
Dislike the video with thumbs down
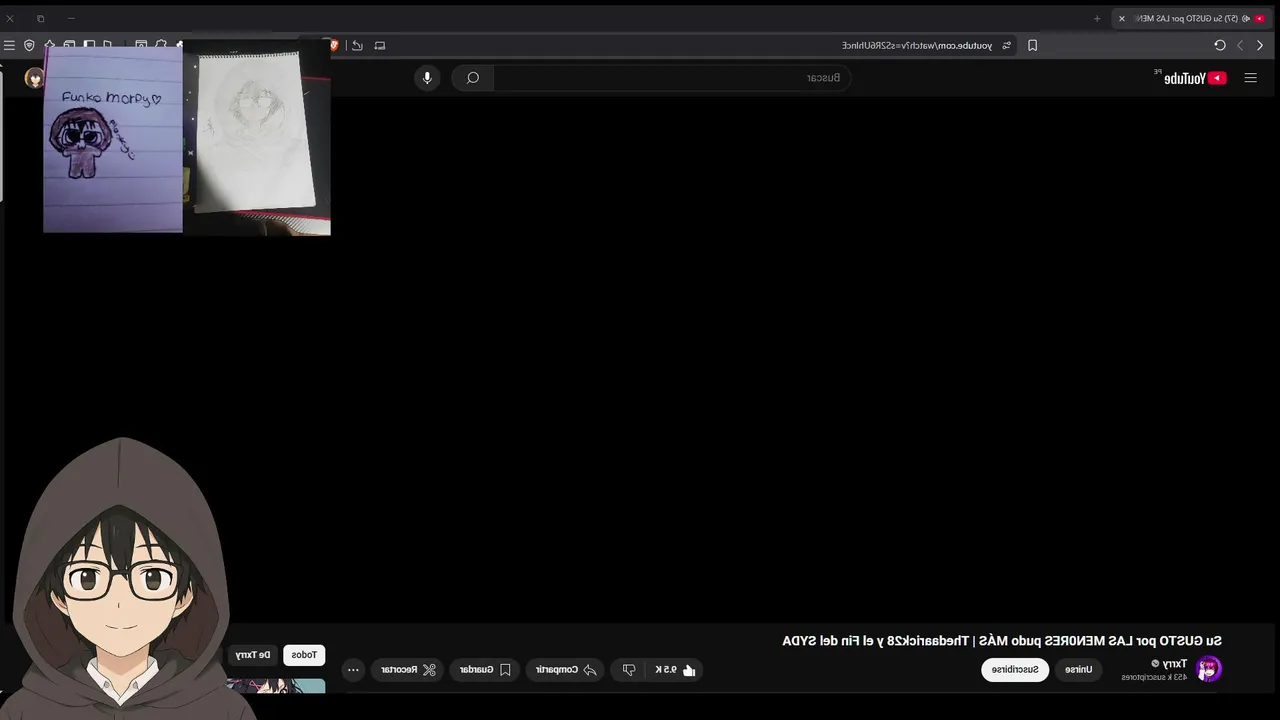tap(629, 670)
